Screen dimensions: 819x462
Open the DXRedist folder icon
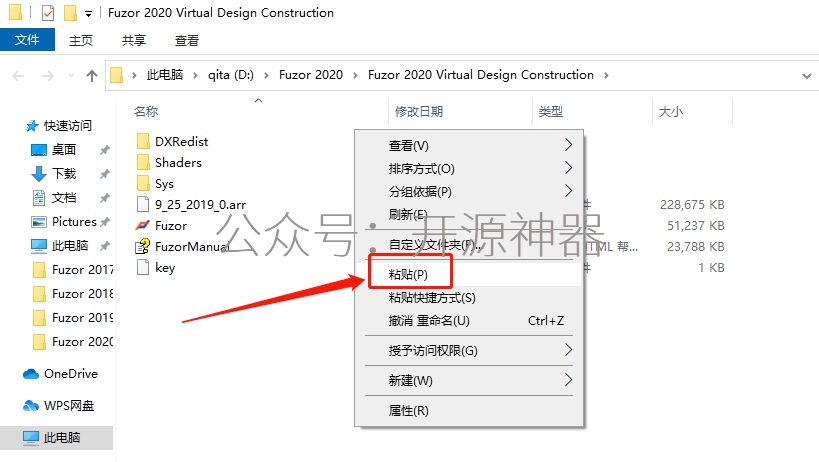(x=143, y=141)
